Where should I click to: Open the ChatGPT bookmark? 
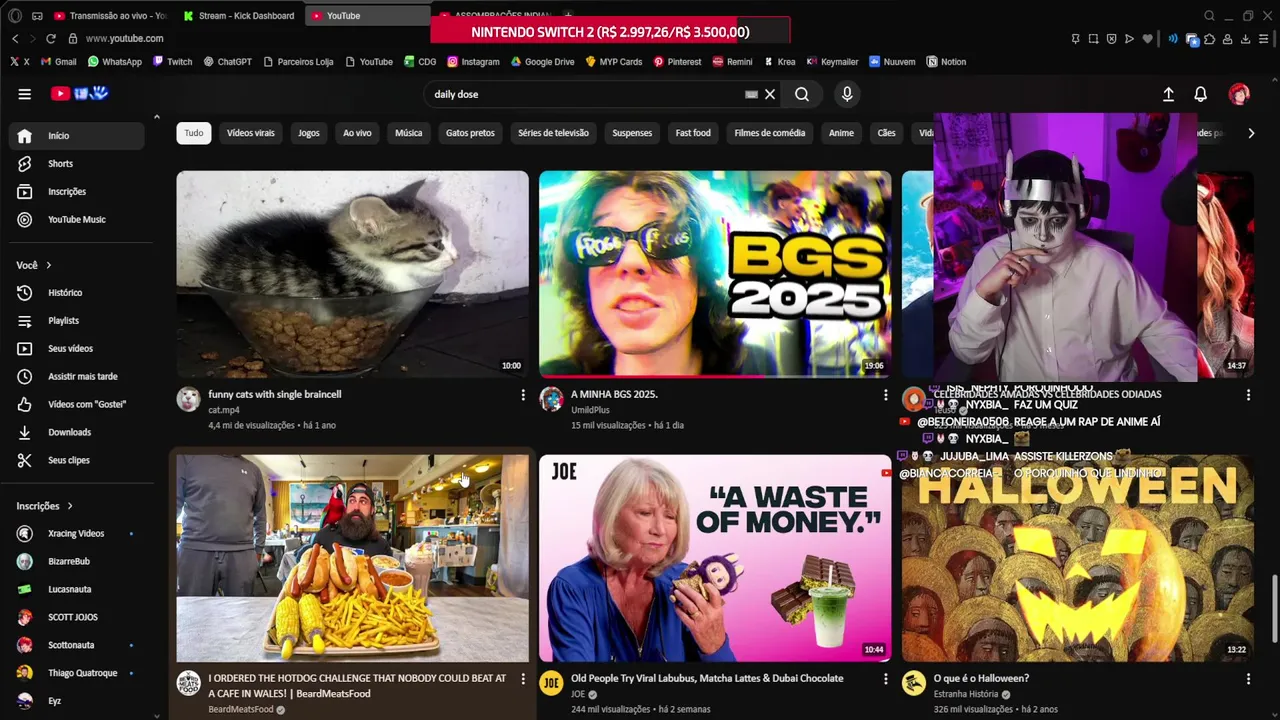227,62
